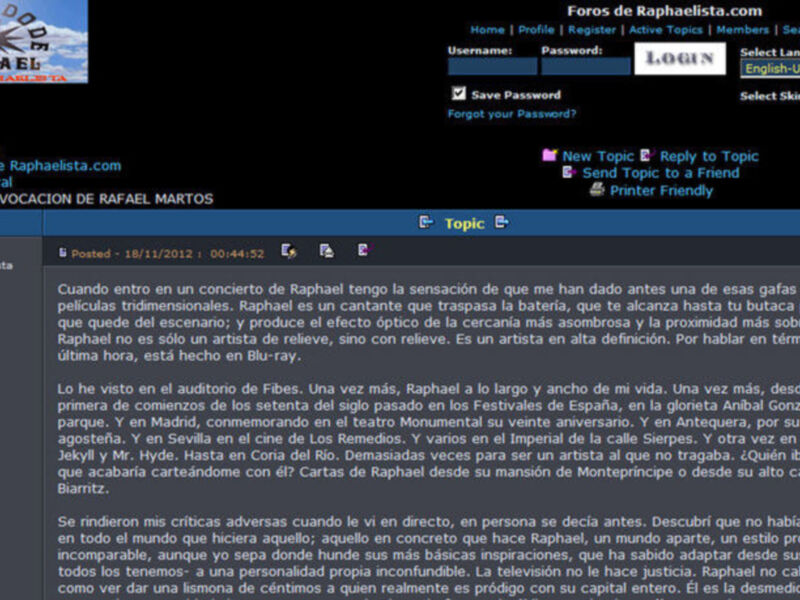
Task: Click the Send Topic to a Friend icon
Action: click(x=569, y=172)
